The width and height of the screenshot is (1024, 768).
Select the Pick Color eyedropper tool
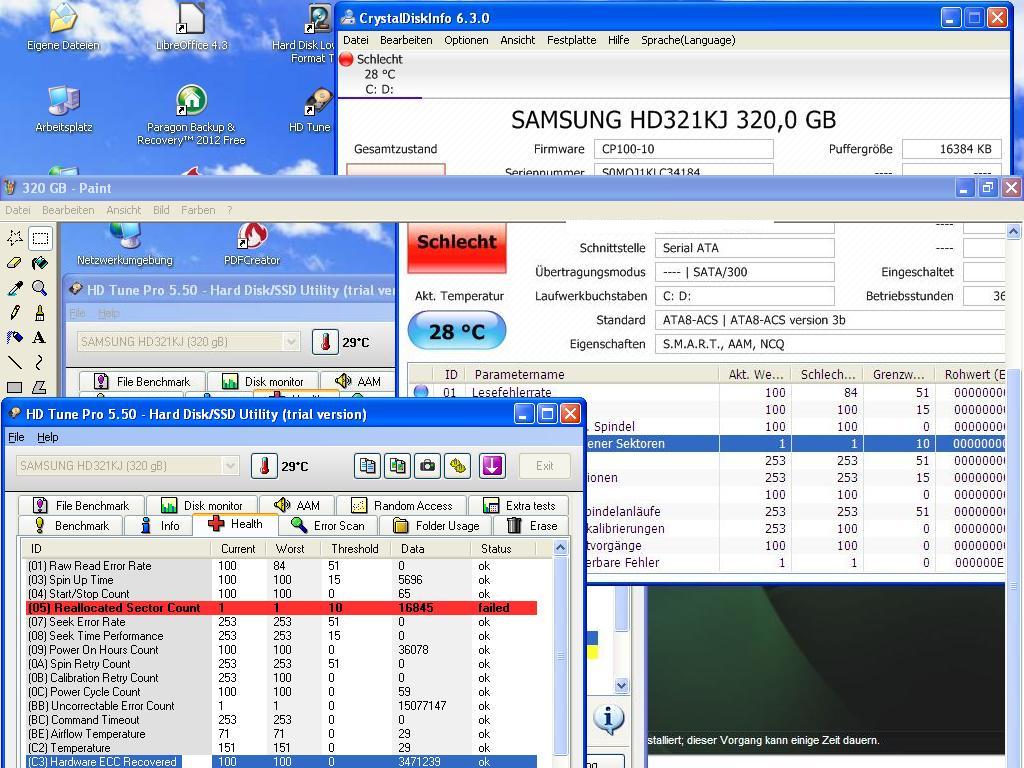tap(14, 288)
